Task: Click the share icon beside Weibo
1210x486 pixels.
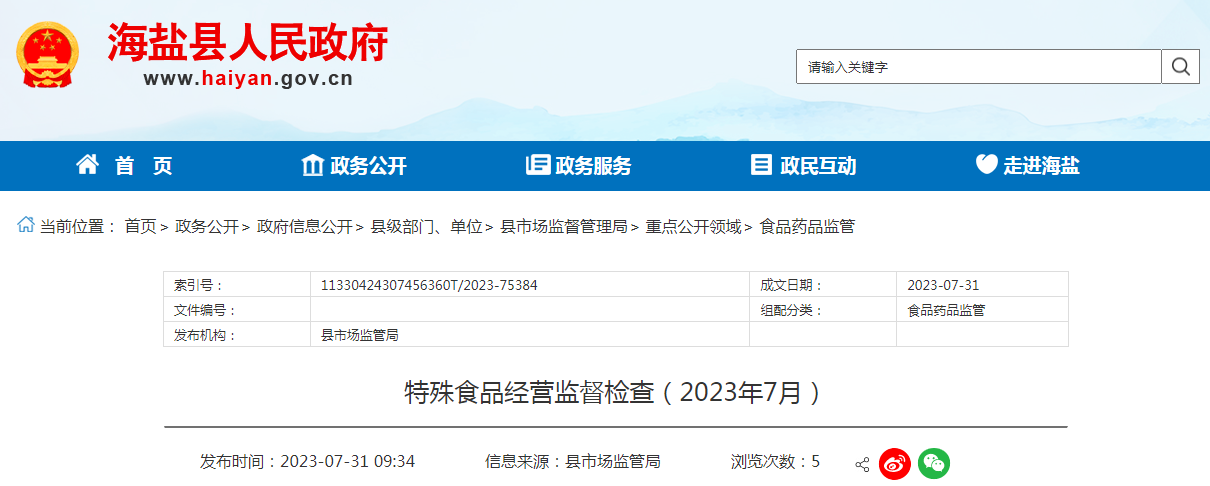Action: point(862,464)
